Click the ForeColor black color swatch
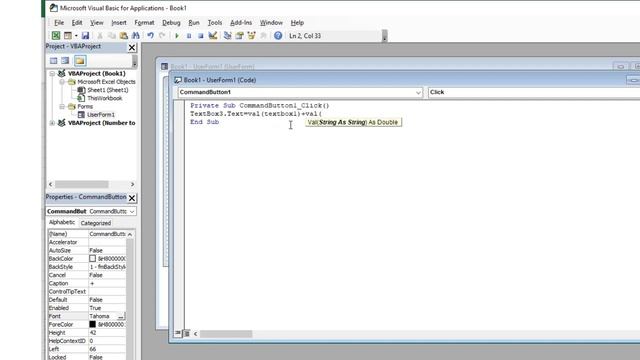640x360 pixels. click(93, 324)
